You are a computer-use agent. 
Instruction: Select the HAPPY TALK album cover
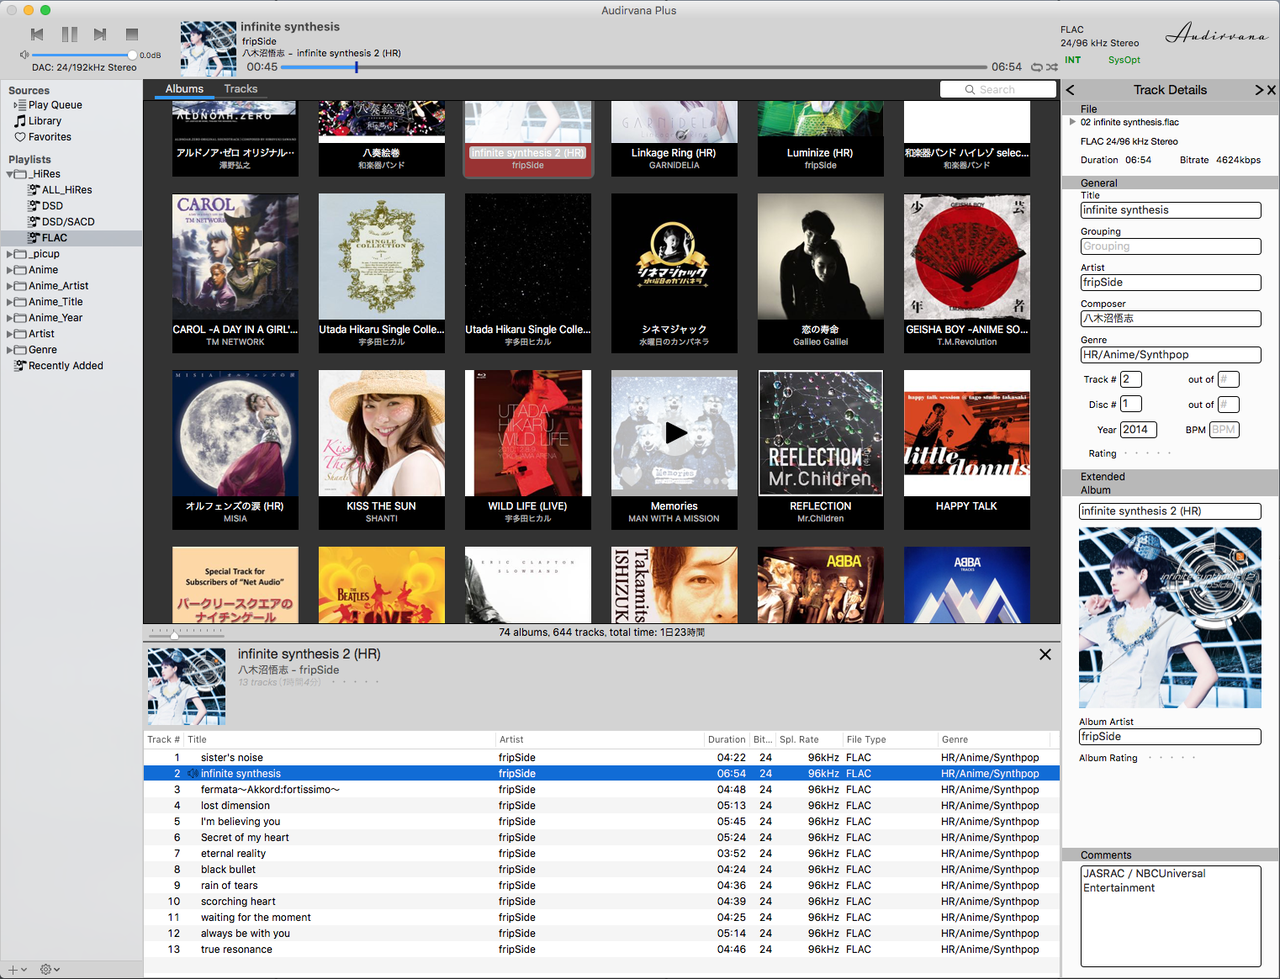[x=967, y=433]
